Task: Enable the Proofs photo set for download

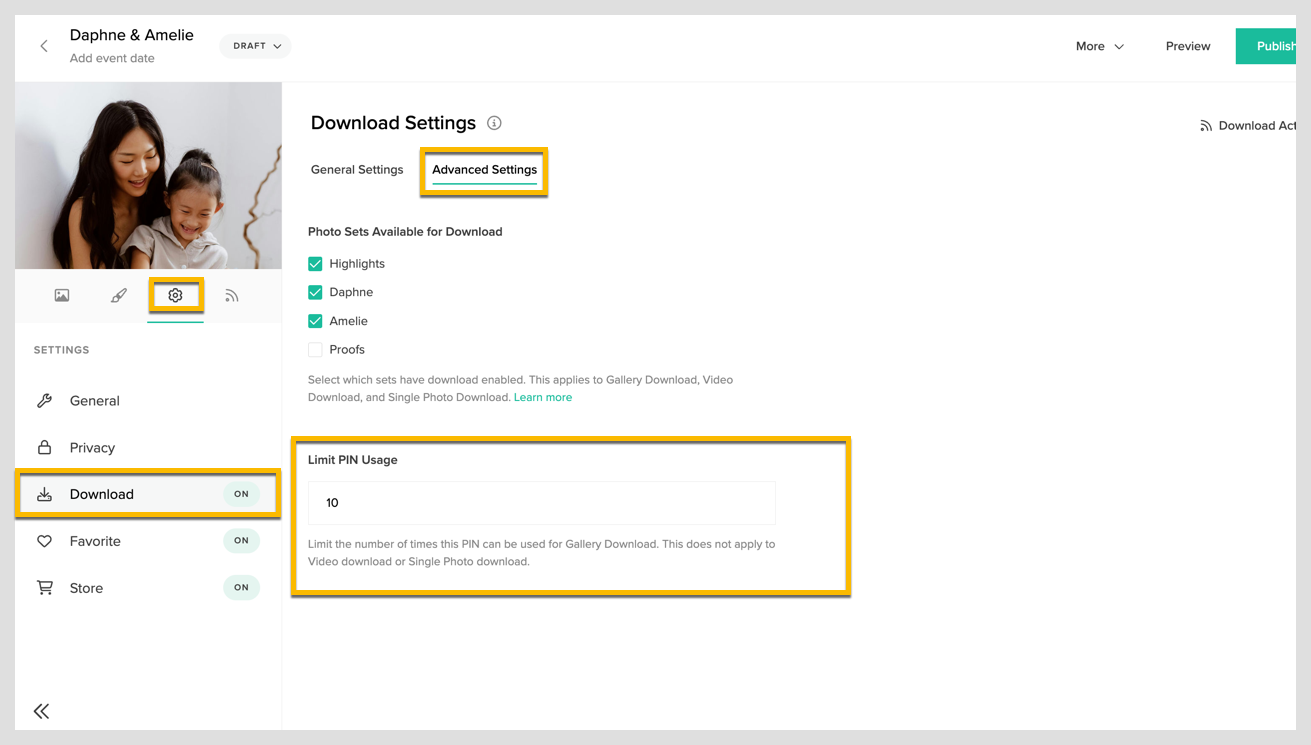Action: [315, 349]
